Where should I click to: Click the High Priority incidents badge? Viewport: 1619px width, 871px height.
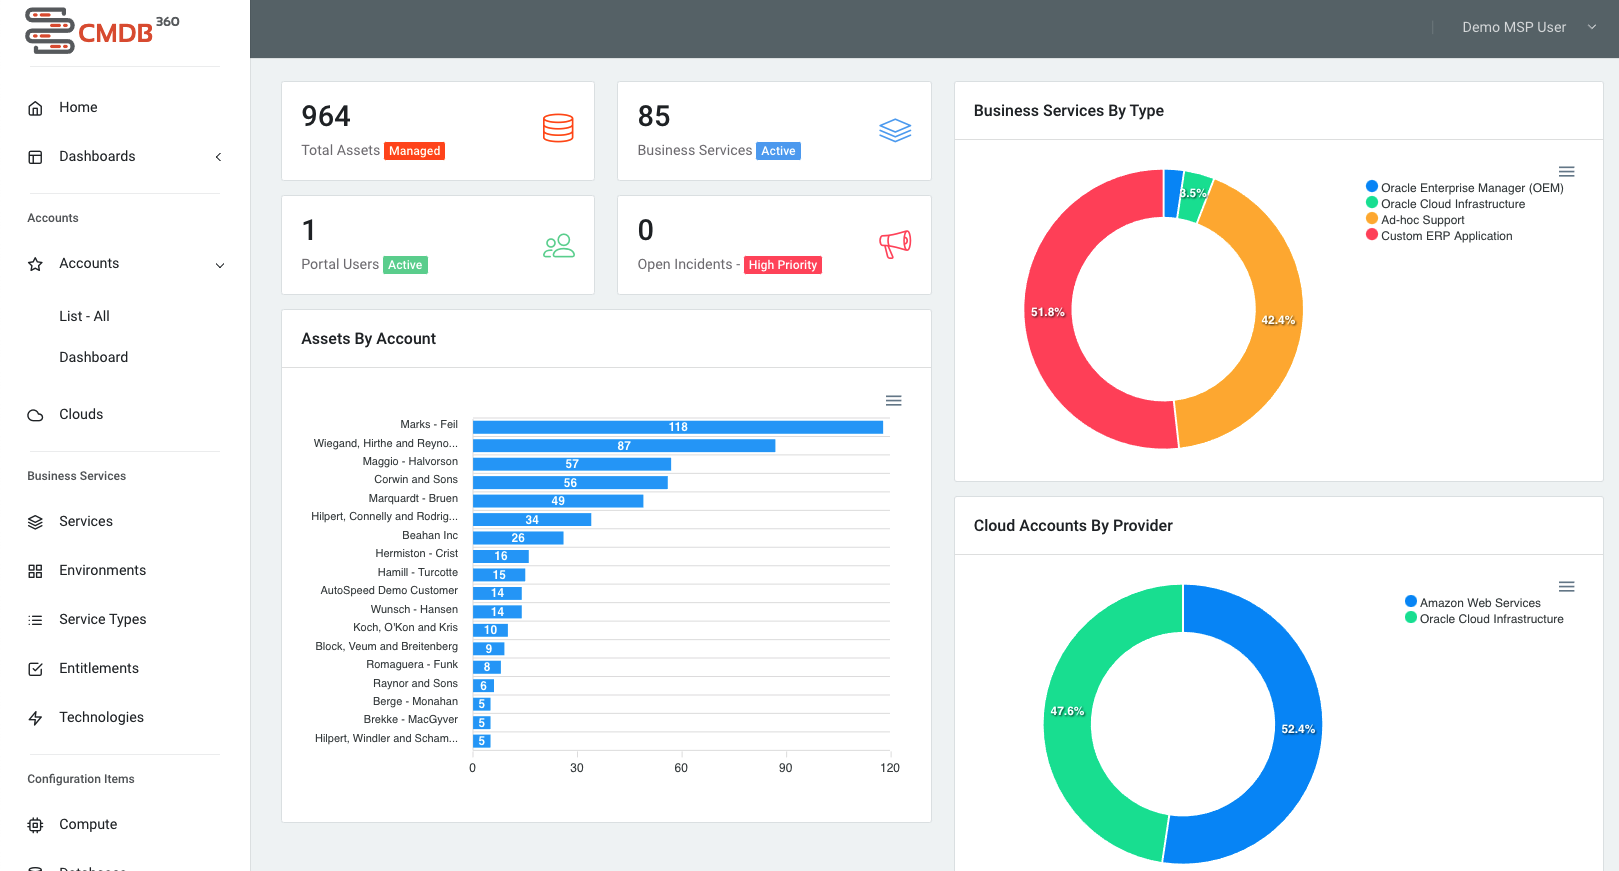pyautogui.click(x=783, y=265)
